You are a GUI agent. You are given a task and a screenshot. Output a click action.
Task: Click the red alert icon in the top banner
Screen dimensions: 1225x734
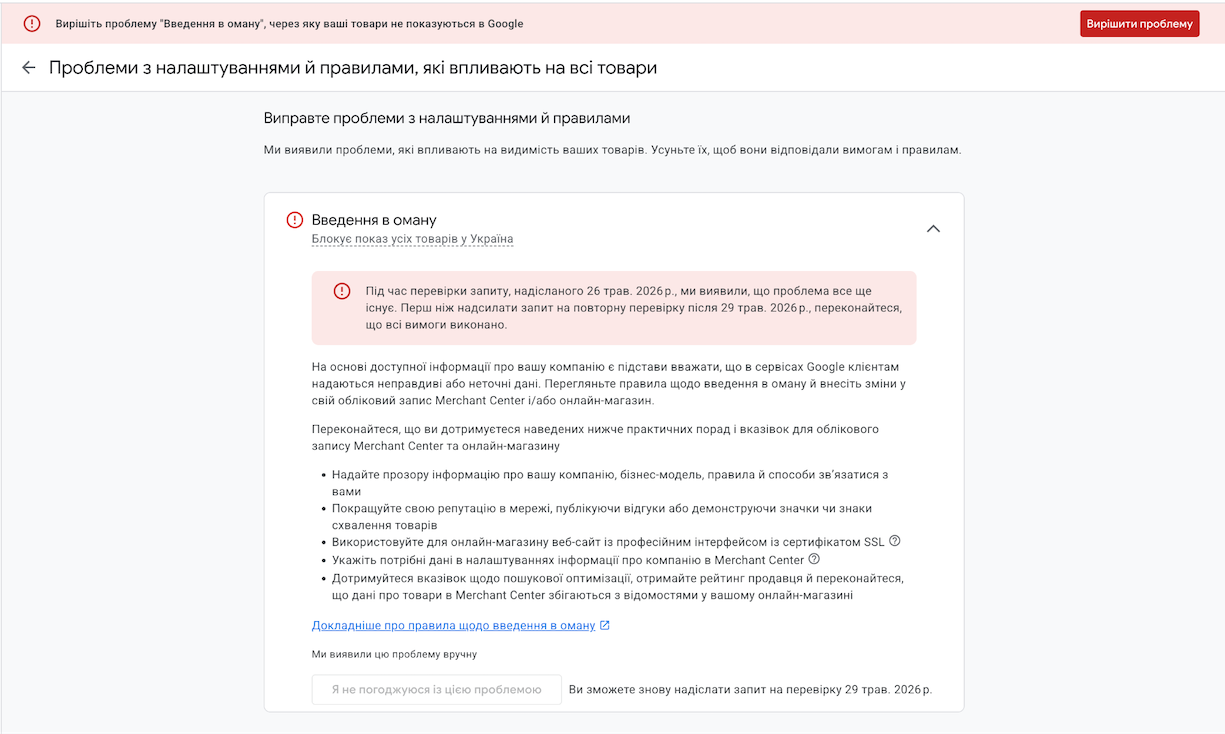[x=32, y=23]
